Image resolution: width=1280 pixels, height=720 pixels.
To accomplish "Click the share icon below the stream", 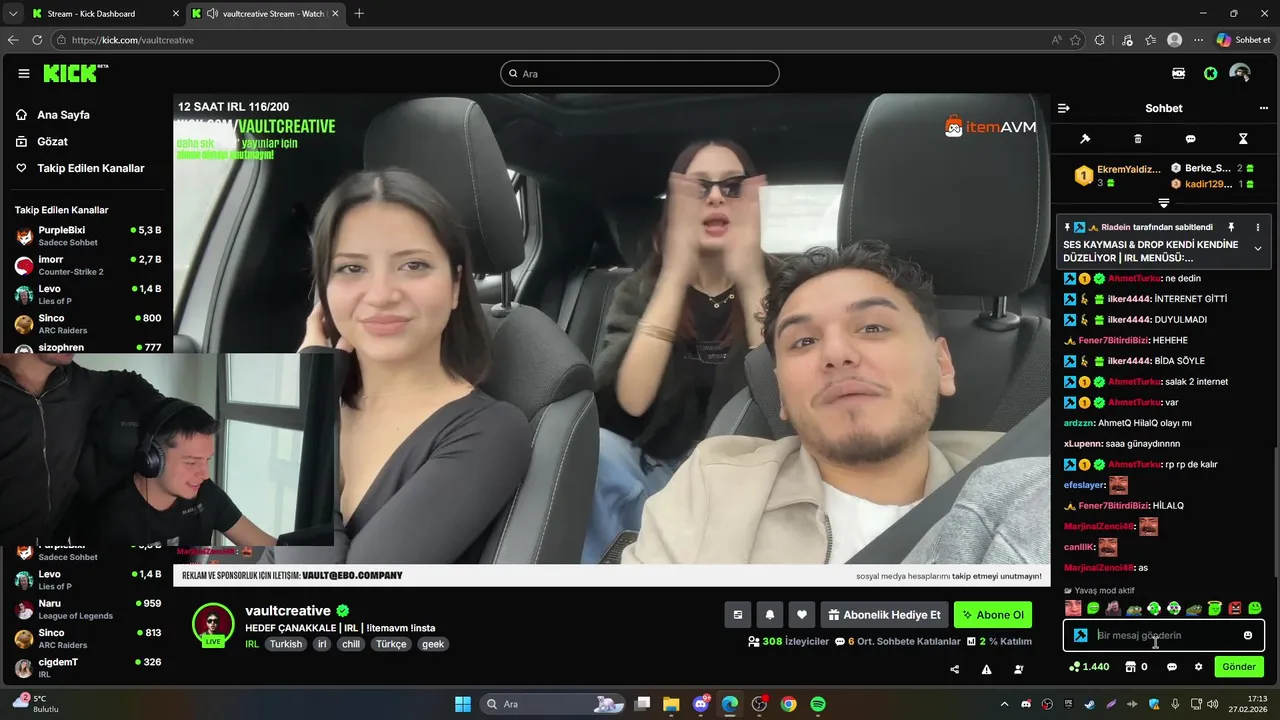I will point(954,670).
